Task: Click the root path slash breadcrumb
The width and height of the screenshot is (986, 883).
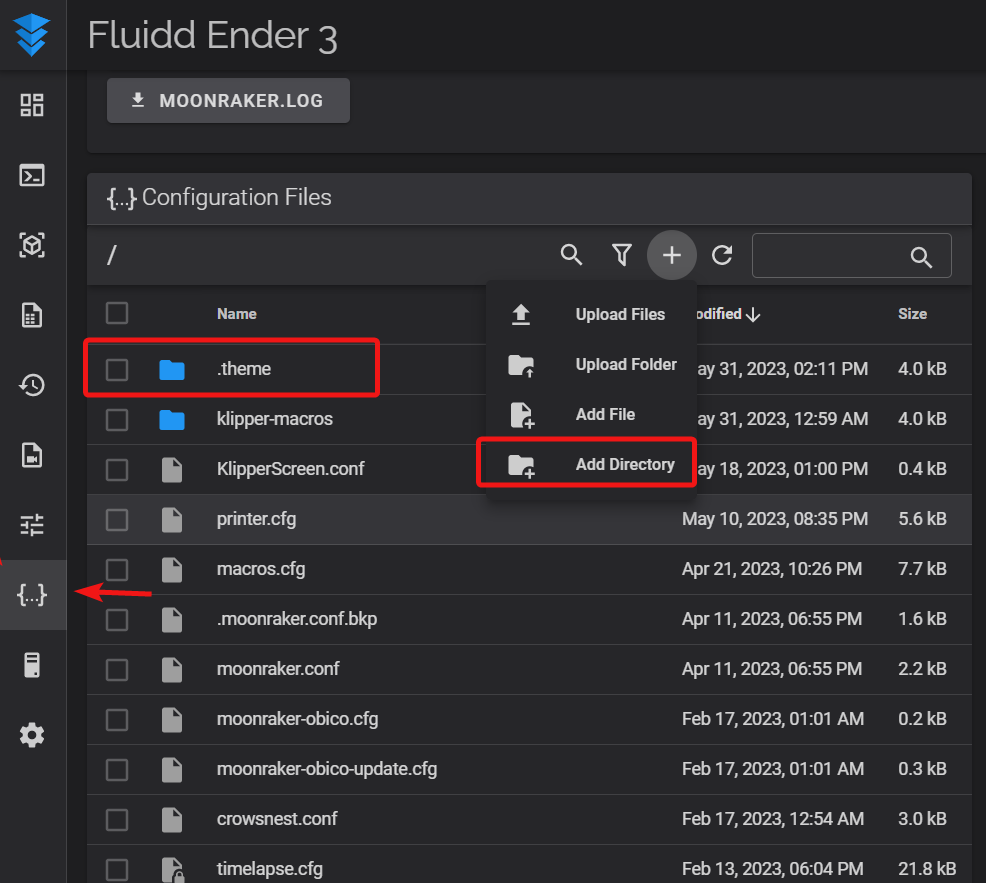Action: click(x=111, y=255)
